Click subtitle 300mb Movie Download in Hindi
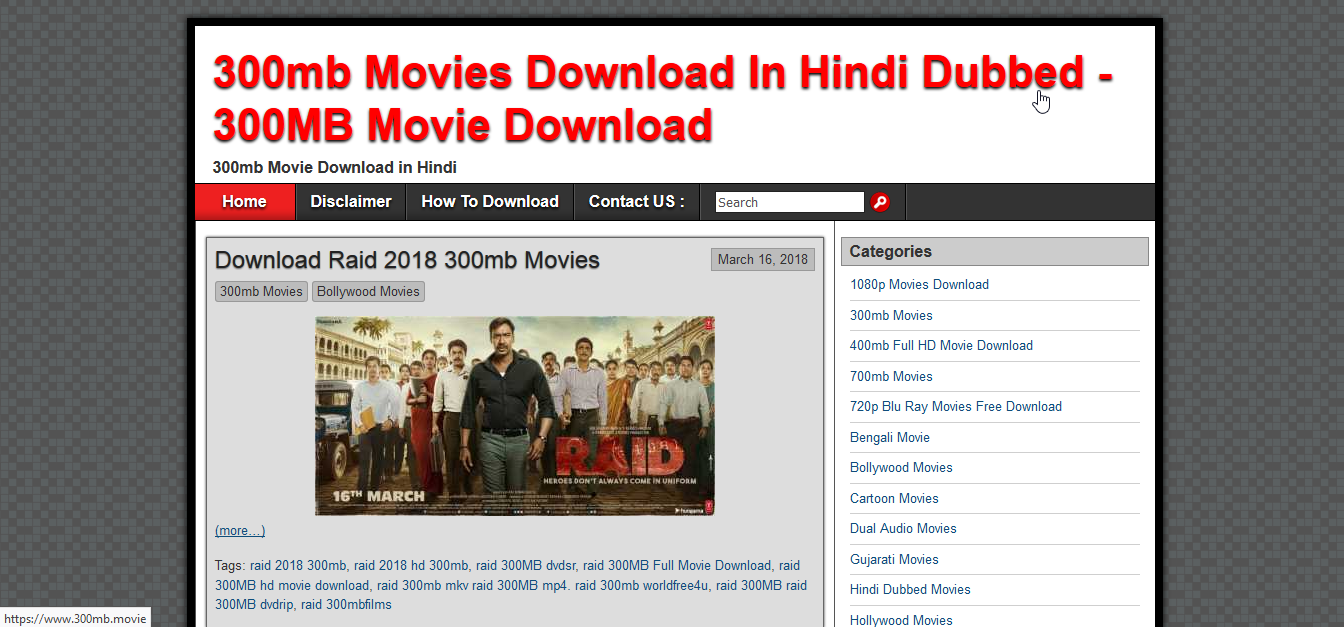 click(x=334, y=167)
